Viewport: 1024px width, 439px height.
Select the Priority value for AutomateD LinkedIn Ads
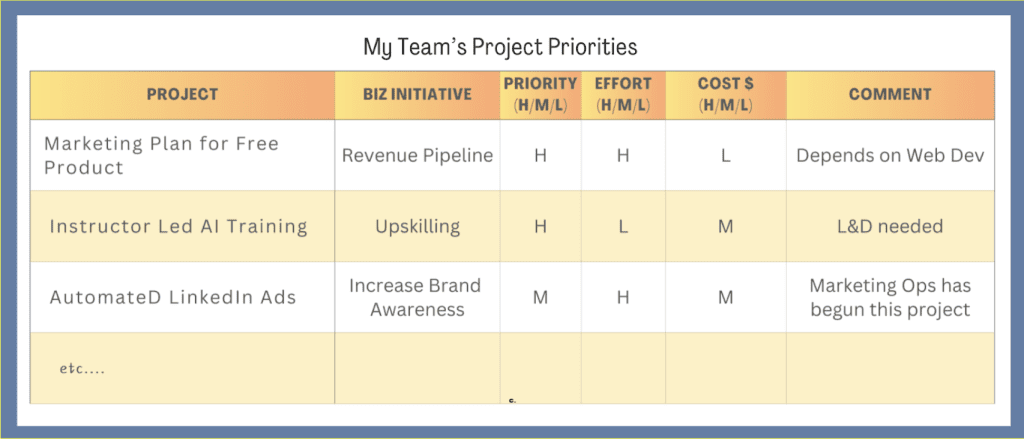pyautogui.click(x=540, y=297)
